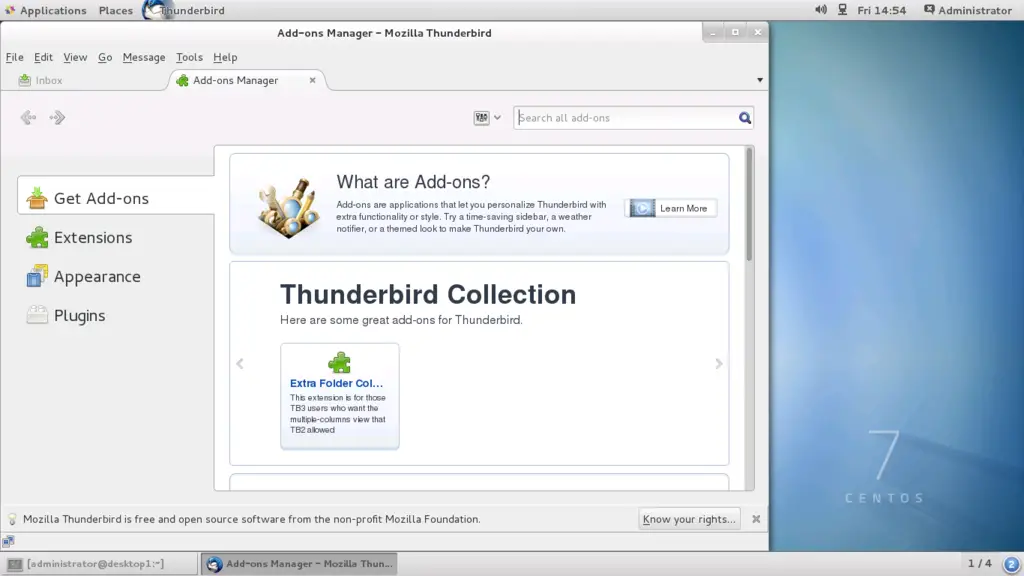Click the lightbulb notification icon

click(x=12, y=519)
